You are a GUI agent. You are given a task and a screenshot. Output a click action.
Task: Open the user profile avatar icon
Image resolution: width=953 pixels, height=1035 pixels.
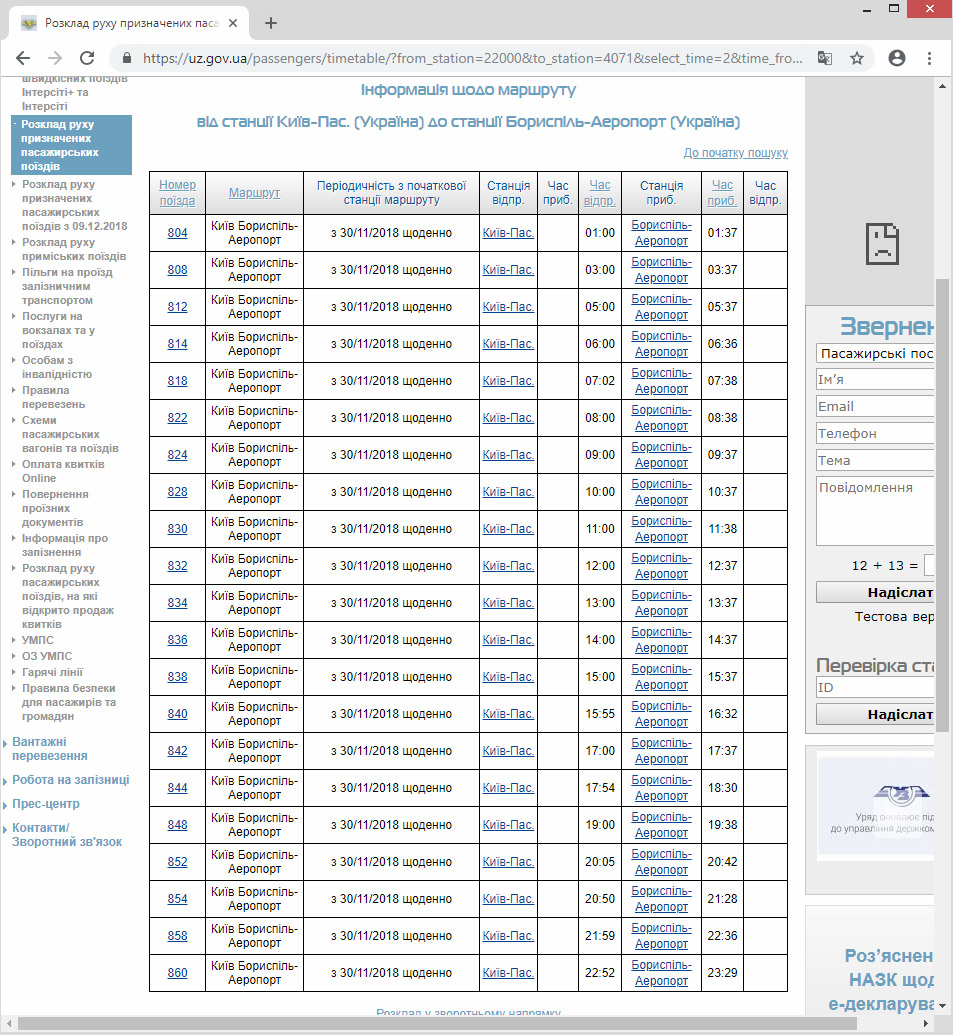[x=897, y=58]
